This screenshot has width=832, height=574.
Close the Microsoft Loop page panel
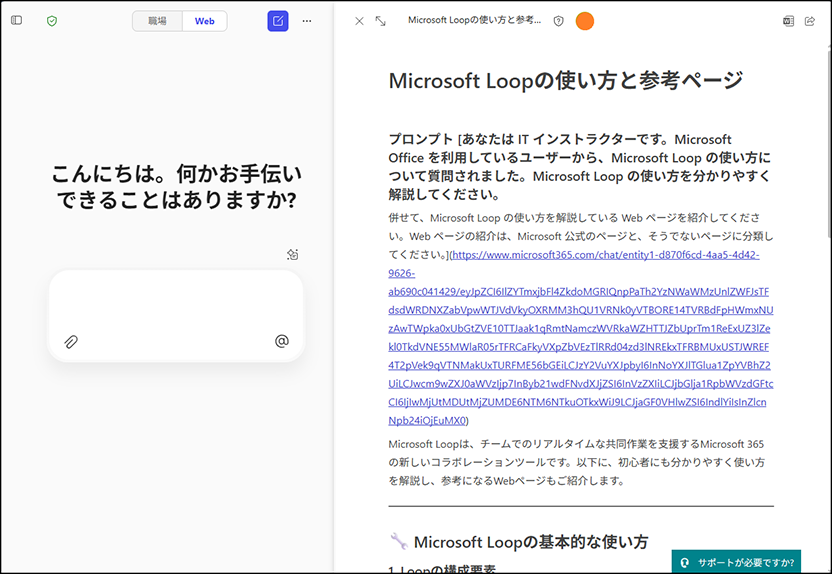pyautogui.click(x=359, y=21)
